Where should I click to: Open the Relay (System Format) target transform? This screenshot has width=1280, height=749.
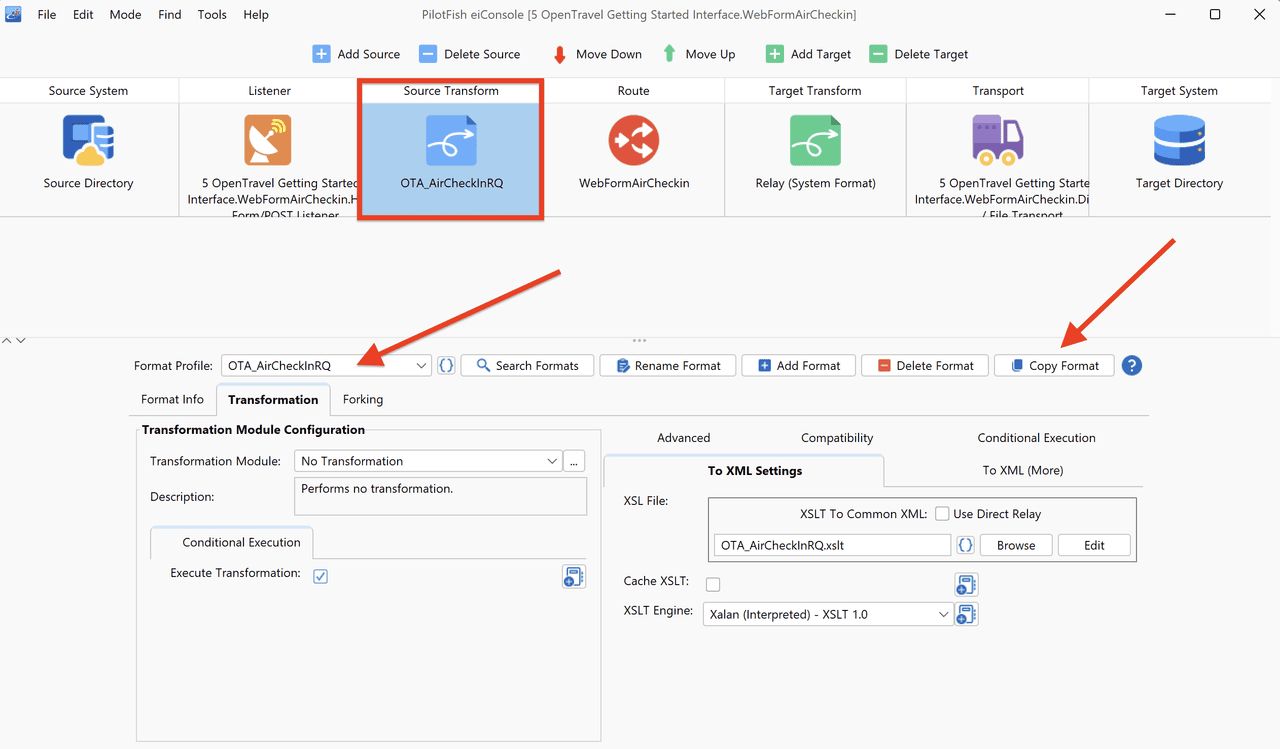[815, 140]
